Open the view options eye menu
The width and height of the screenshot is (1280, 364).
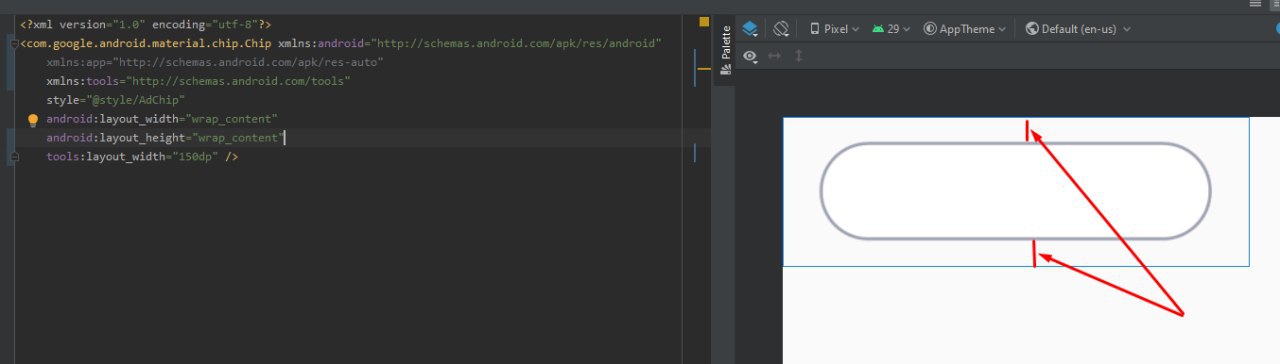[x=751, y=57]
